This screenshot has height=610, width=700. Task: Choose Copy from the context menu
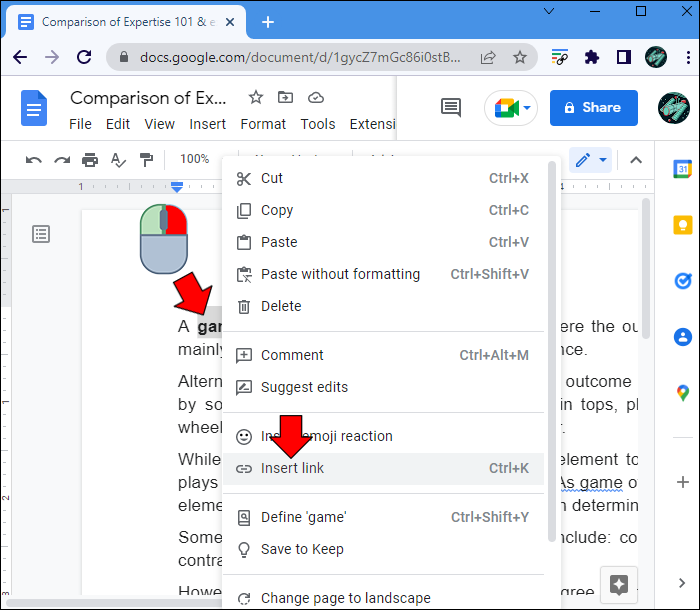[383, 210]
